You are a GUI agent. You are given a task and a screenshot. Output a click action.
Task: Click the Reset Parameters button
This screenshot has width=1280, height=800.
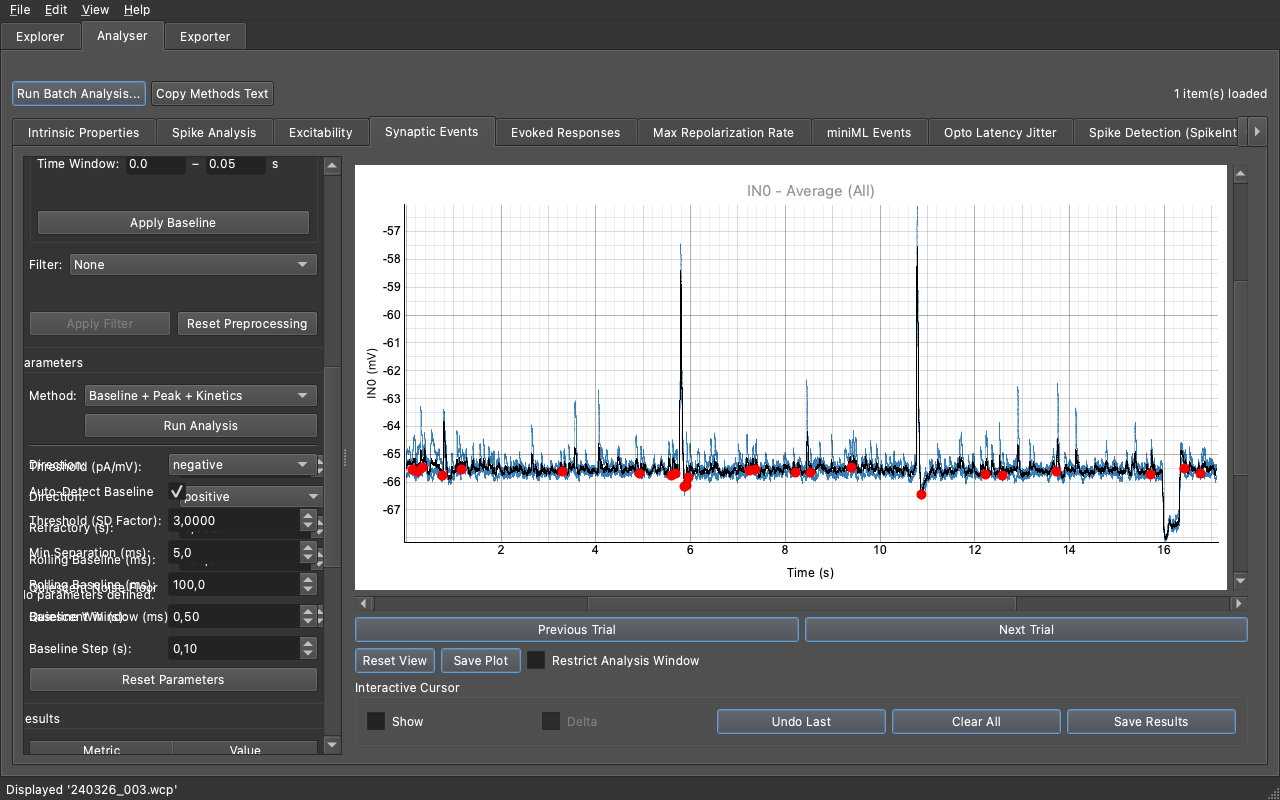tap(173, 680)
